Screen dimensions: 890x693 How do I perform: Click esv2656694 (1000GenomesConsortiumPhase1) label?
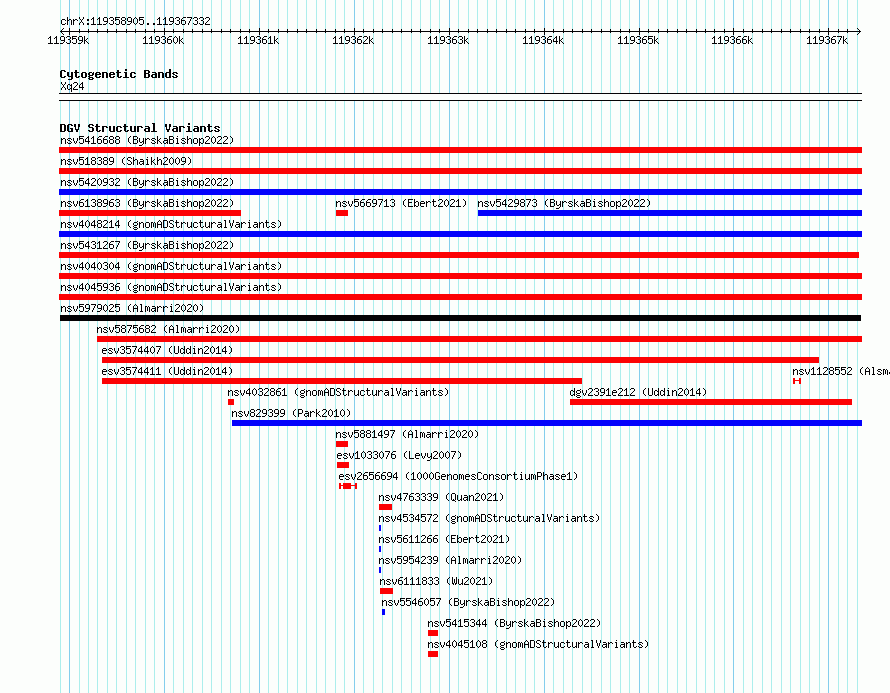click(458, 476)
